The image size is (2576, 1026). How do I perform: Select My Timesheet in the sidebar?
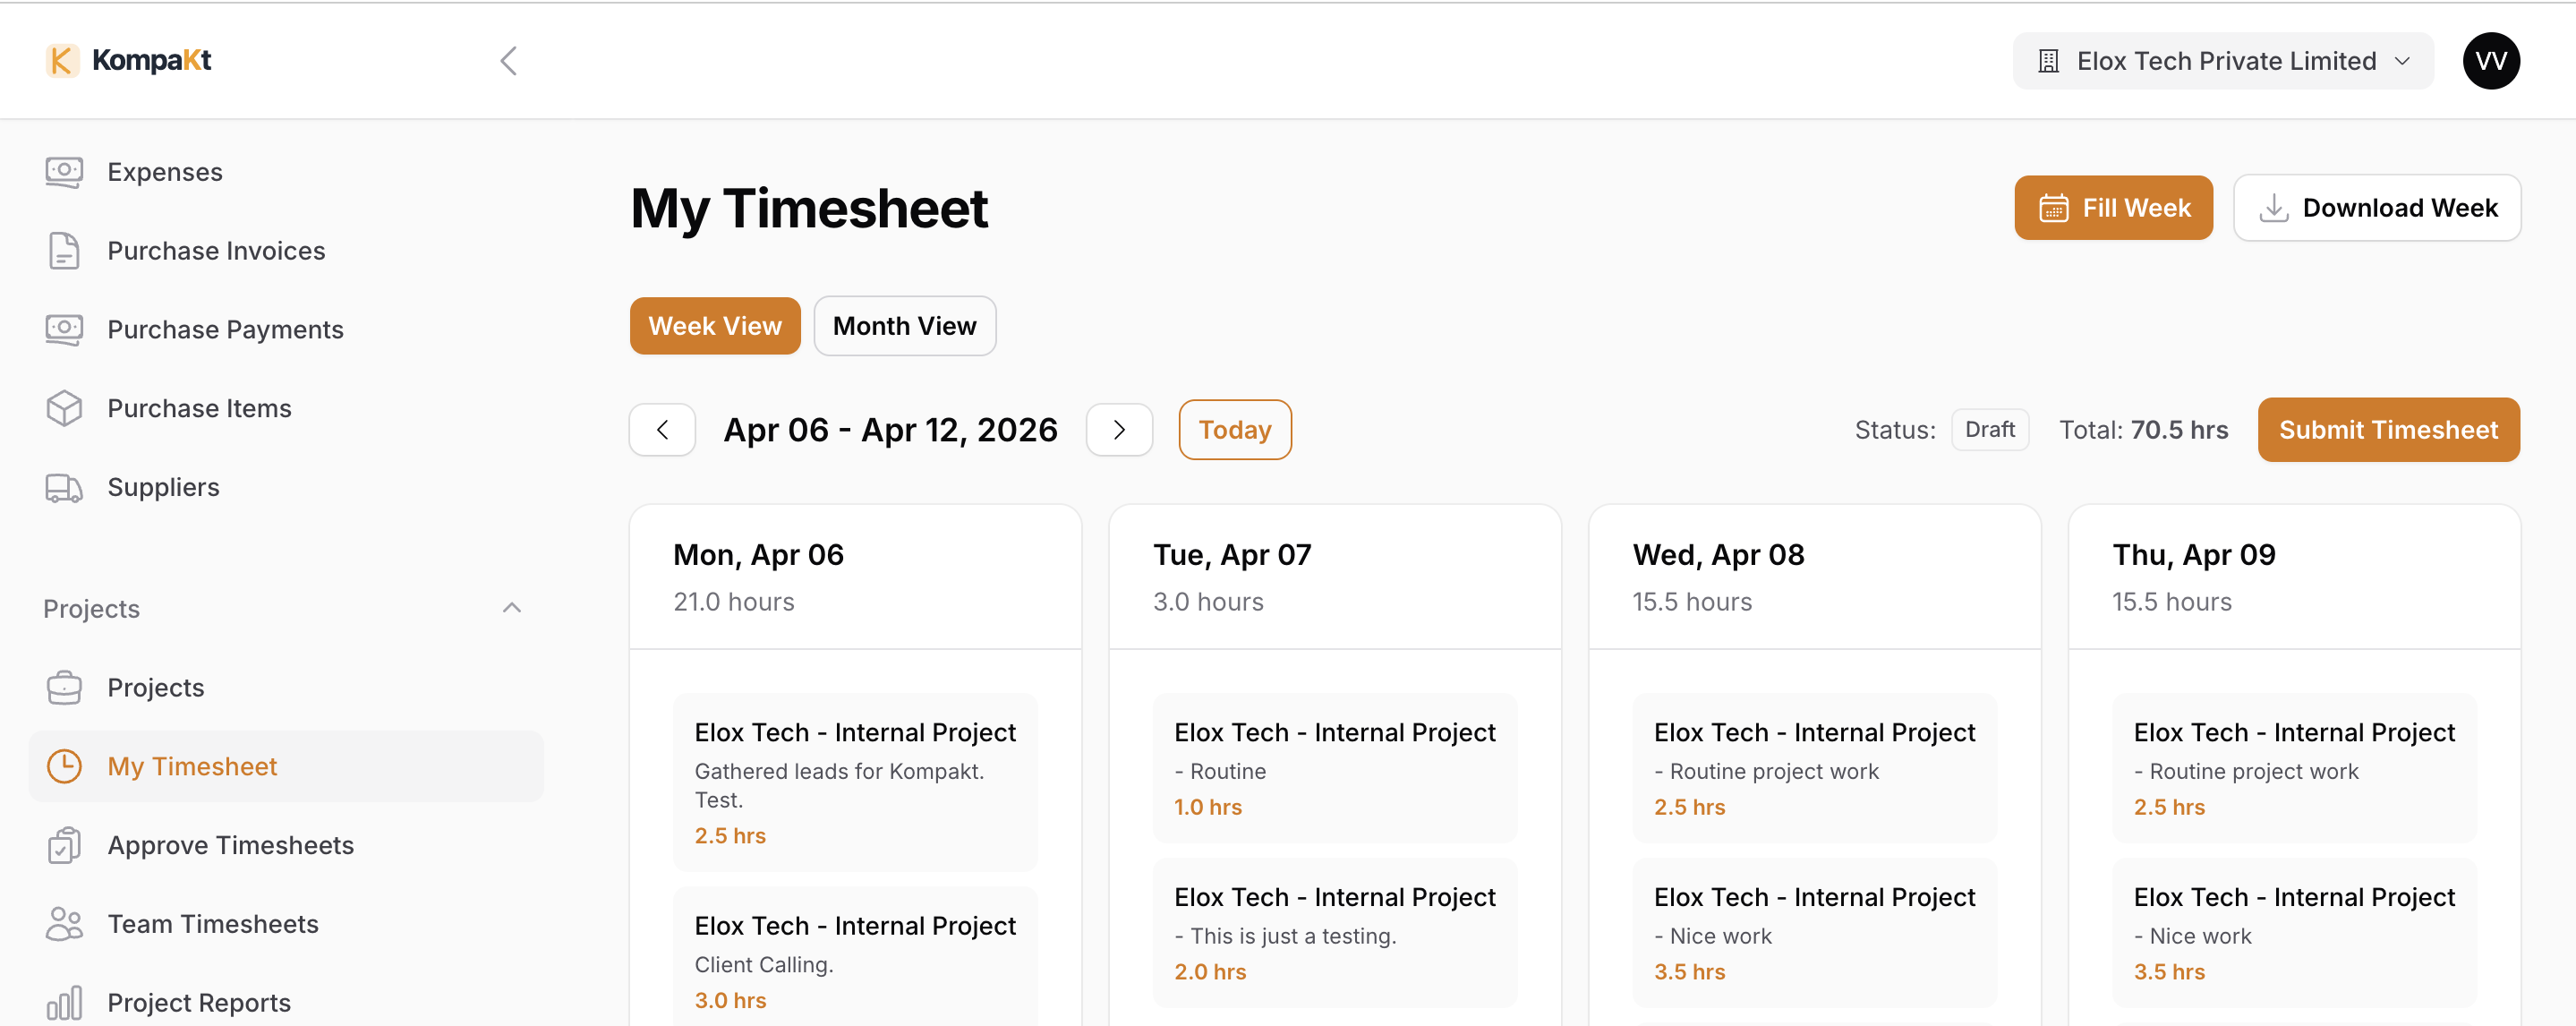point(285,766)
